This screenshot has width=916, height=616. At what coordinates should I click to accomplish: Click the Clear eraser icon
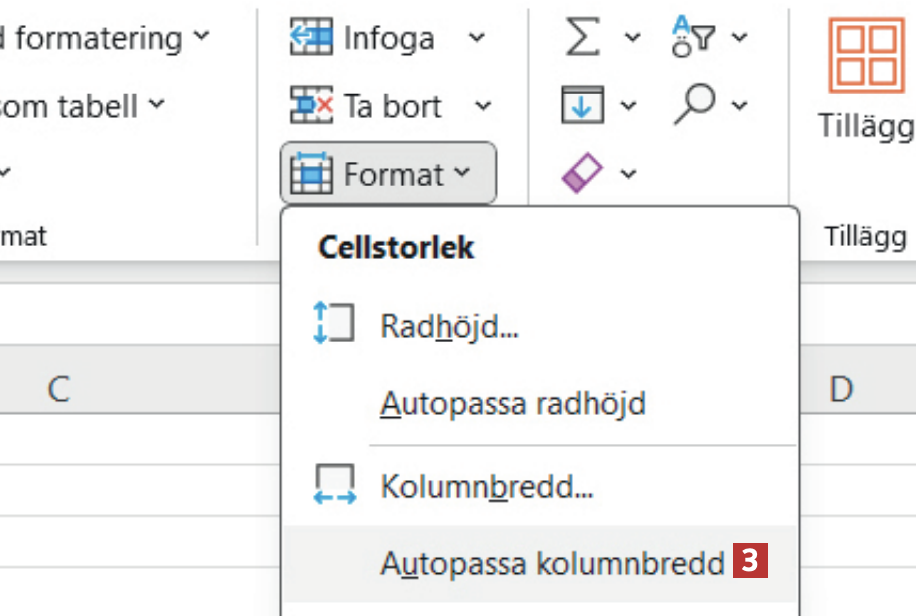[583, 174]
